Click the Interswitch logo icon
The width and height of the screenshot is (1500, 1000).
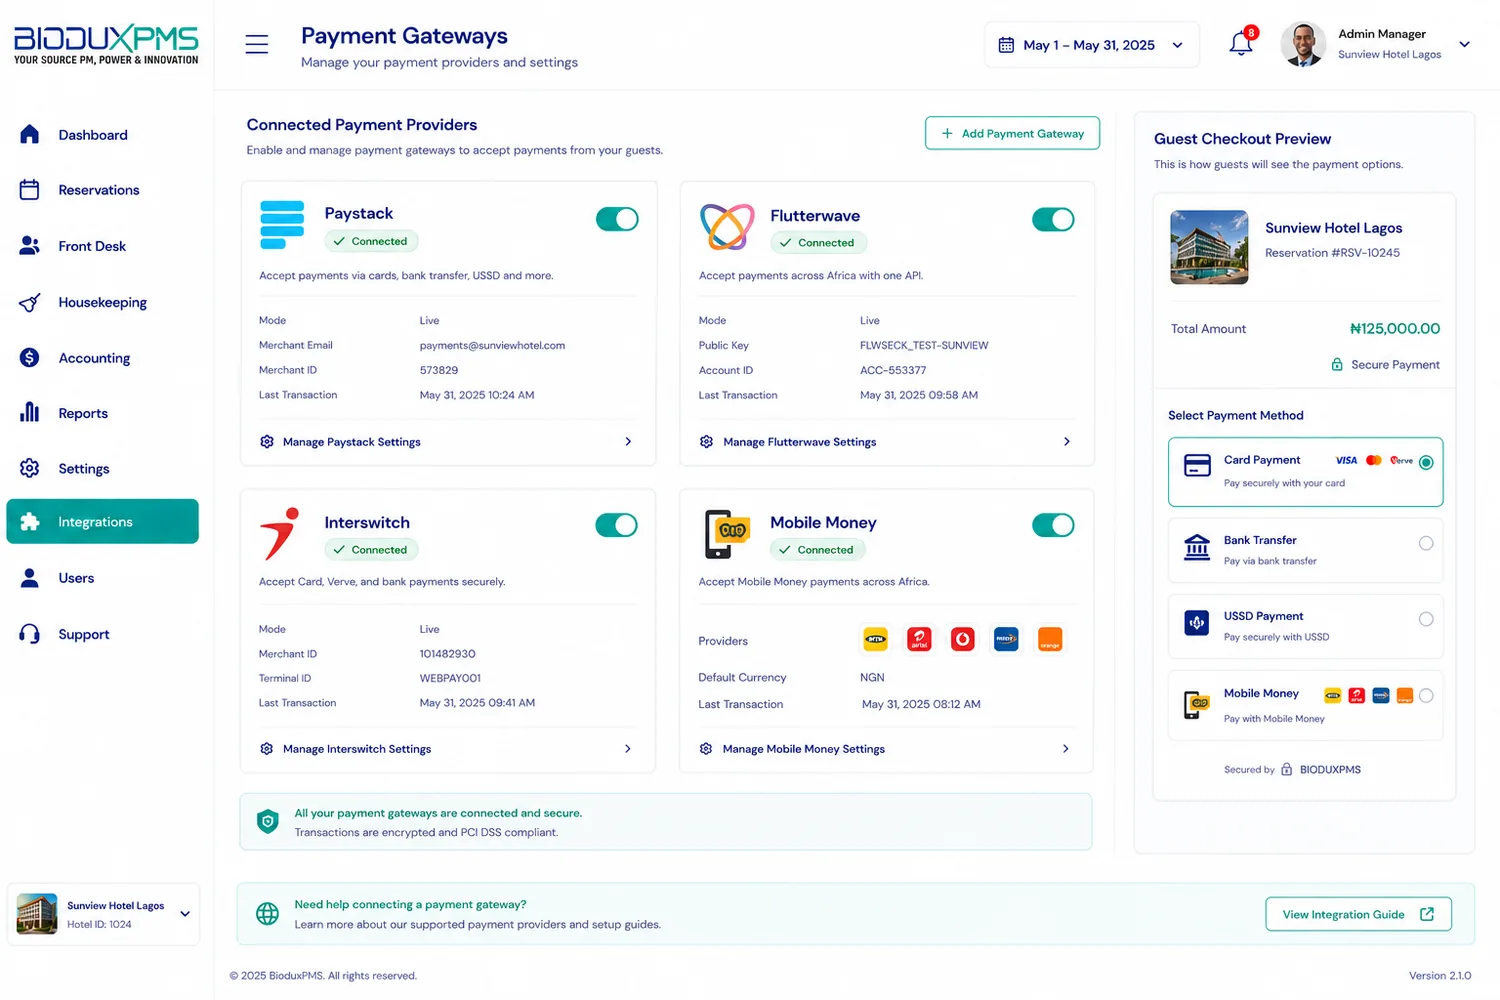280,533
